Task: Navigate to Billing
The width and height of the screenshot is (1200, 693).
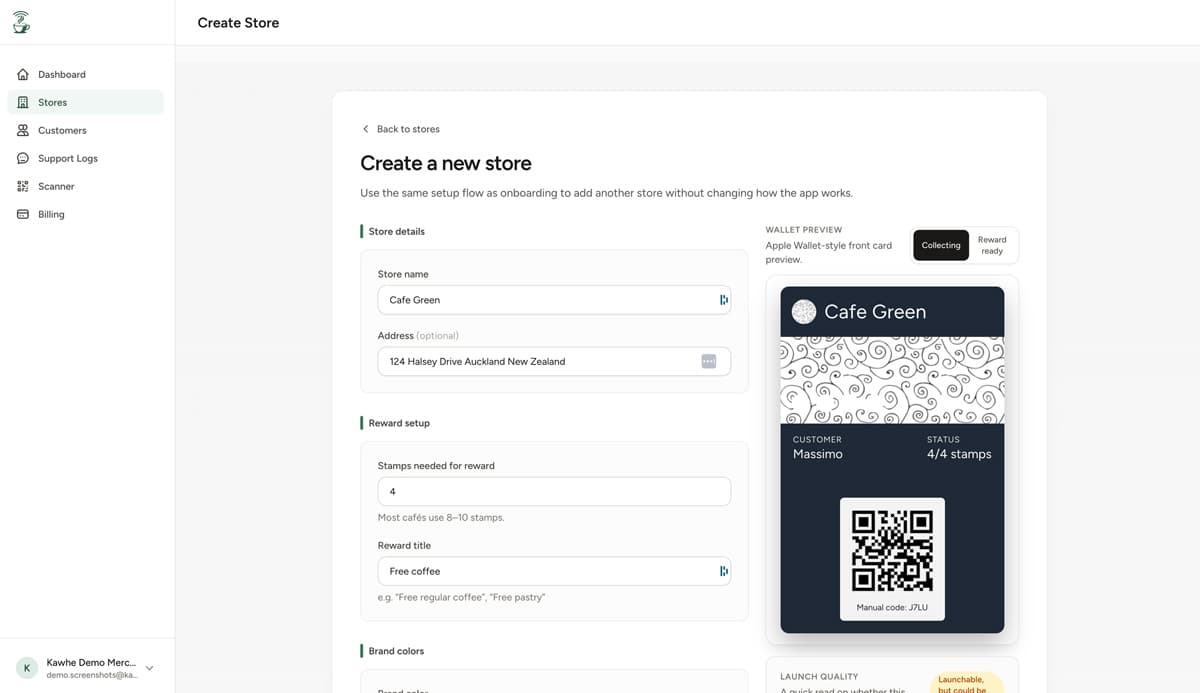Action: [x=86, y=214]
